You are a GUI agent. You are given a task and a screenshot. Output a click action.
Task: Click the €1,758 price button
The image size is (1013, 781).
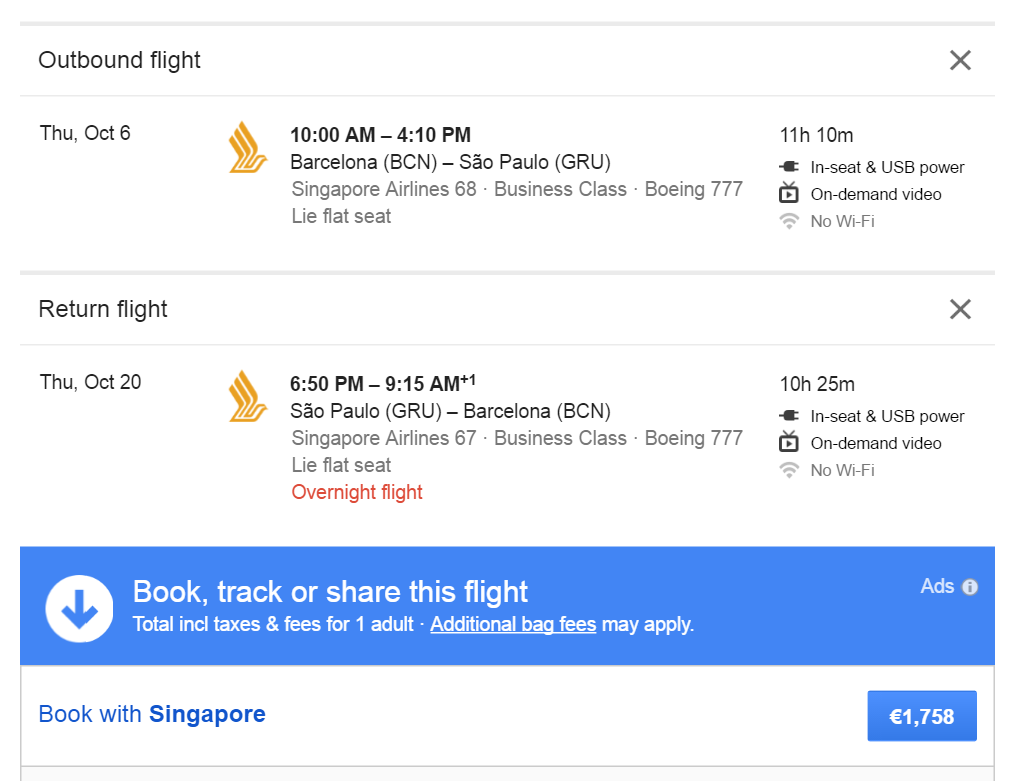pos(922,716)
